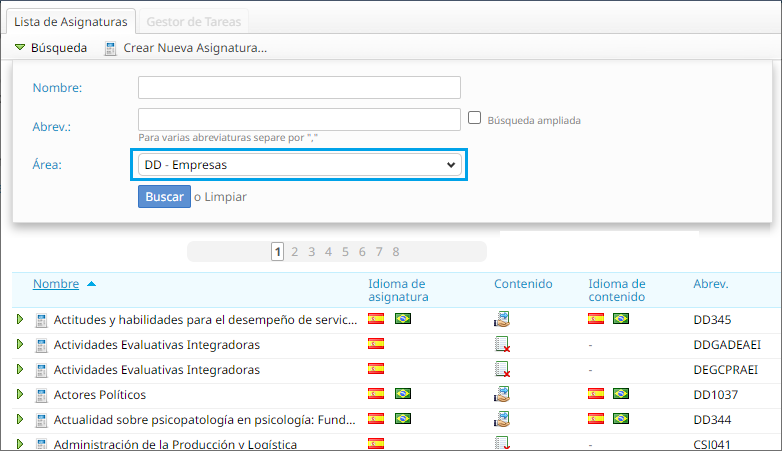The image size is (783, 452).
Task: Expand the Actividades Evaluativas Integradoras DEGCPRAEI row
Action: click(x=20, y=369)
